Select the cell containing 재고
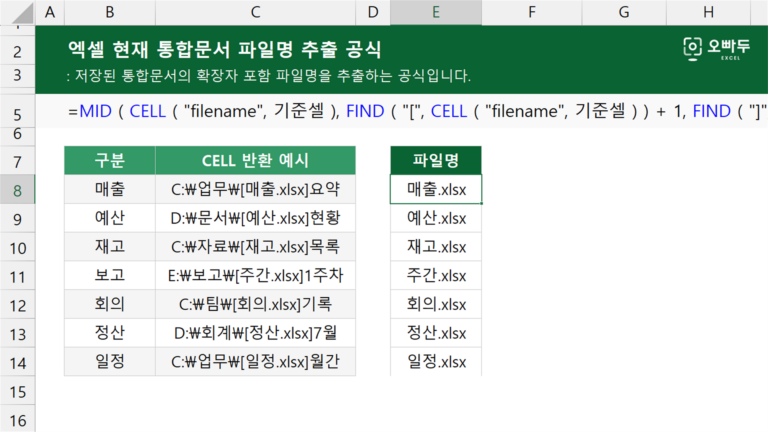768x432 pixels. tap(110, 246)
